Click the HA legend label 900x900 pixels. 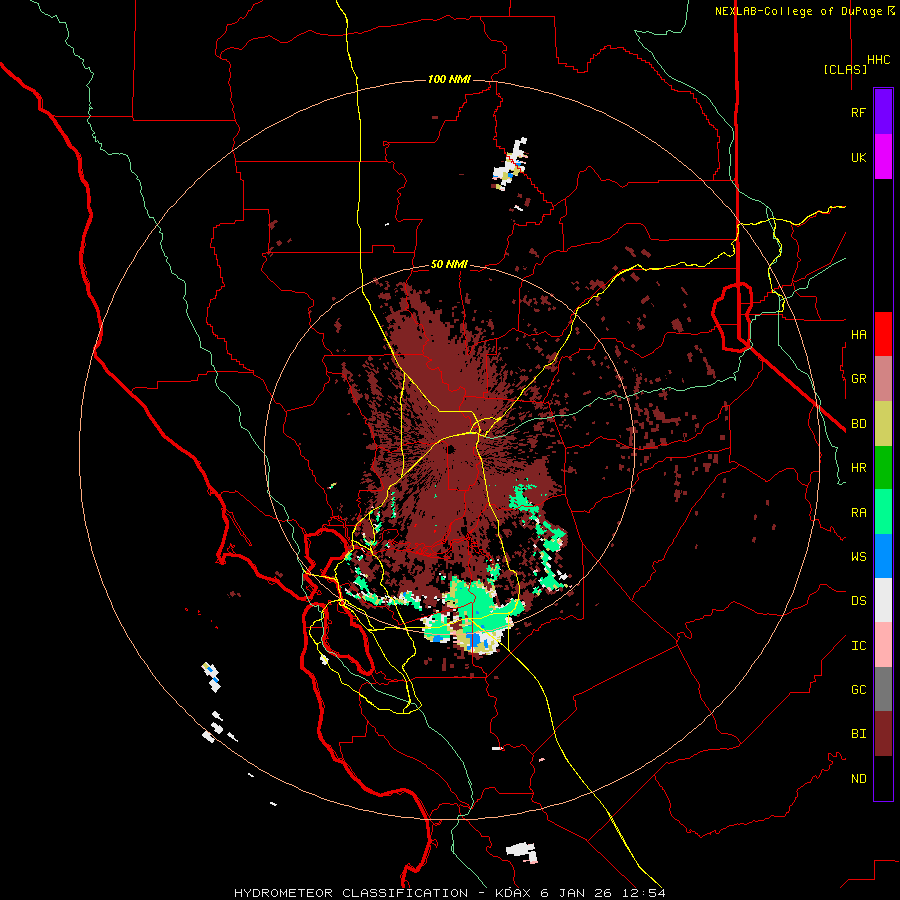coord(858,335)
